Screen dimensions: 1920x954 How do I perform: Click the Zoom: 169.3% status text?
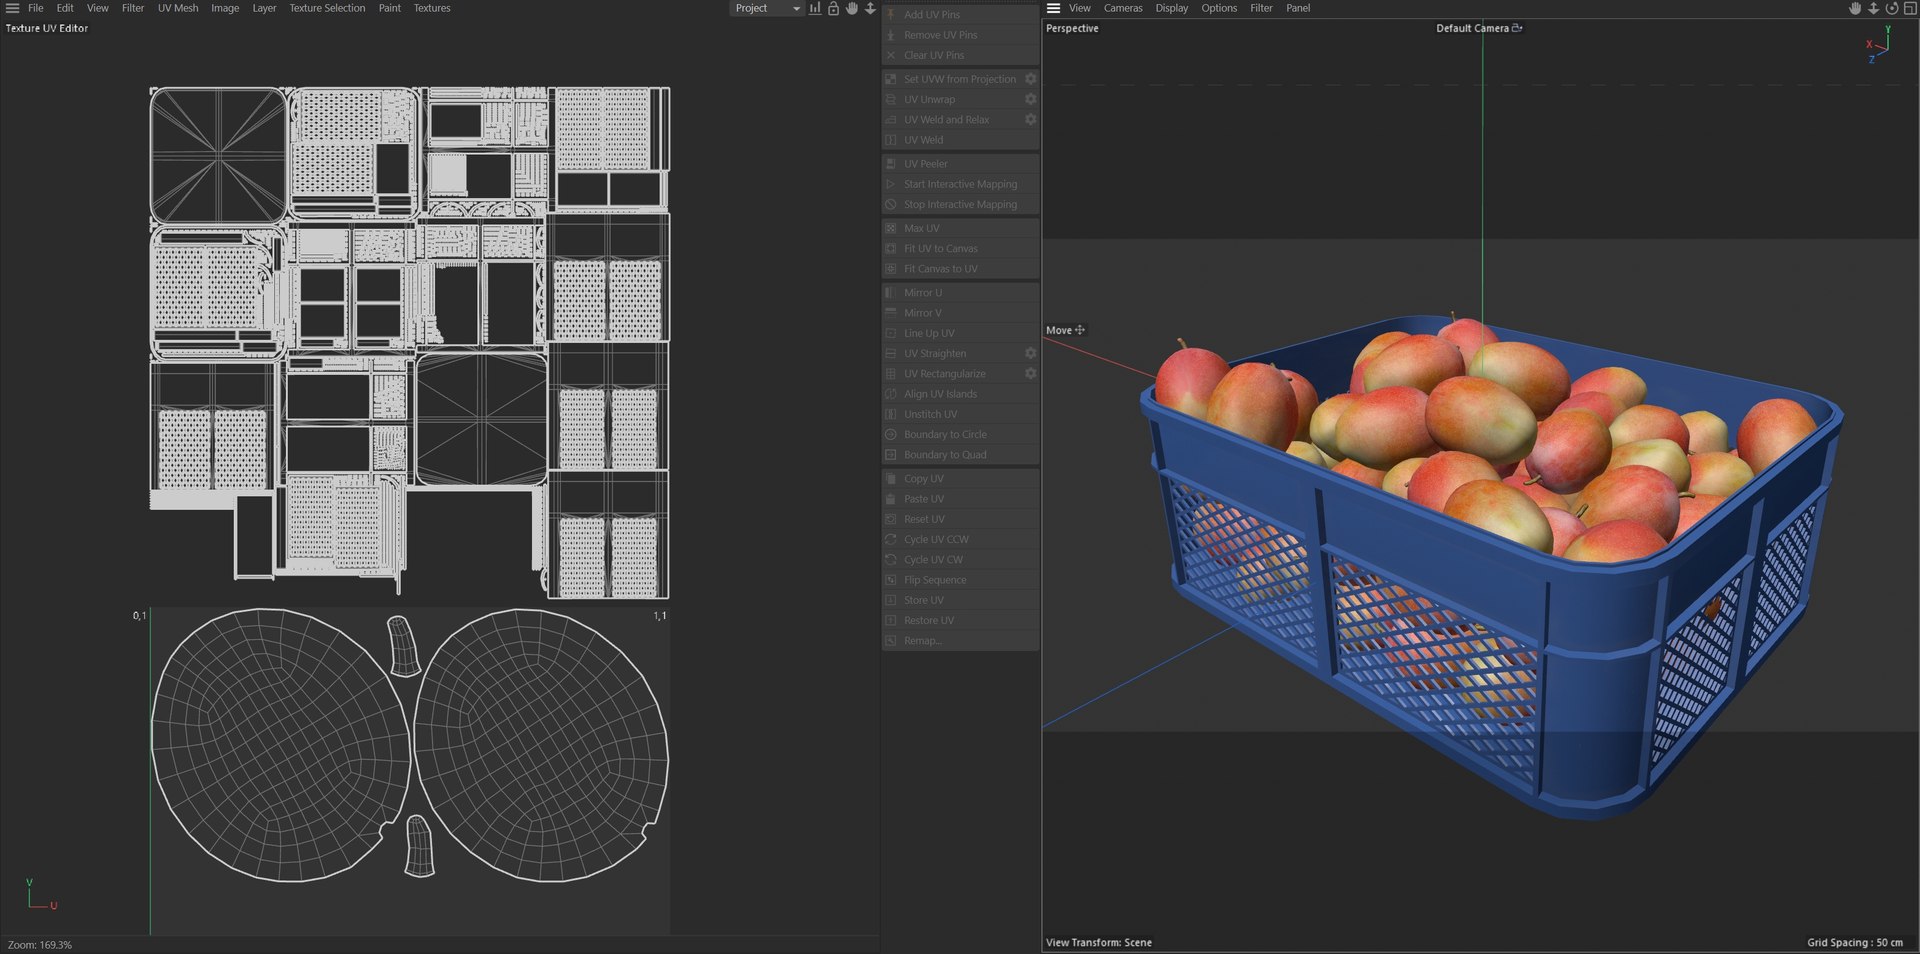pyautogui.click(x=40, y=945)
